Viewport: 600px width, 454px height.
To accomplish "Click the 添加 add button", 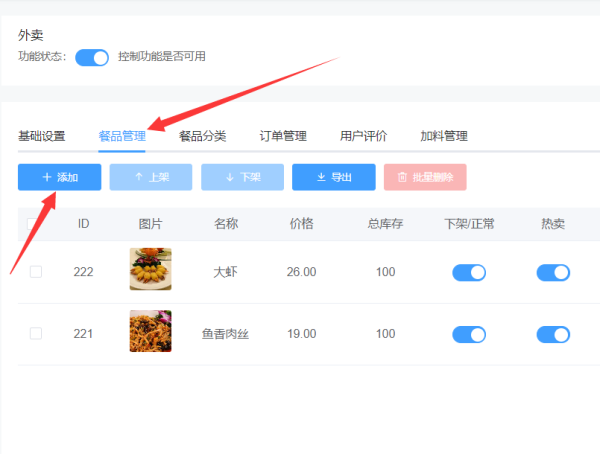I will point(59,177).
